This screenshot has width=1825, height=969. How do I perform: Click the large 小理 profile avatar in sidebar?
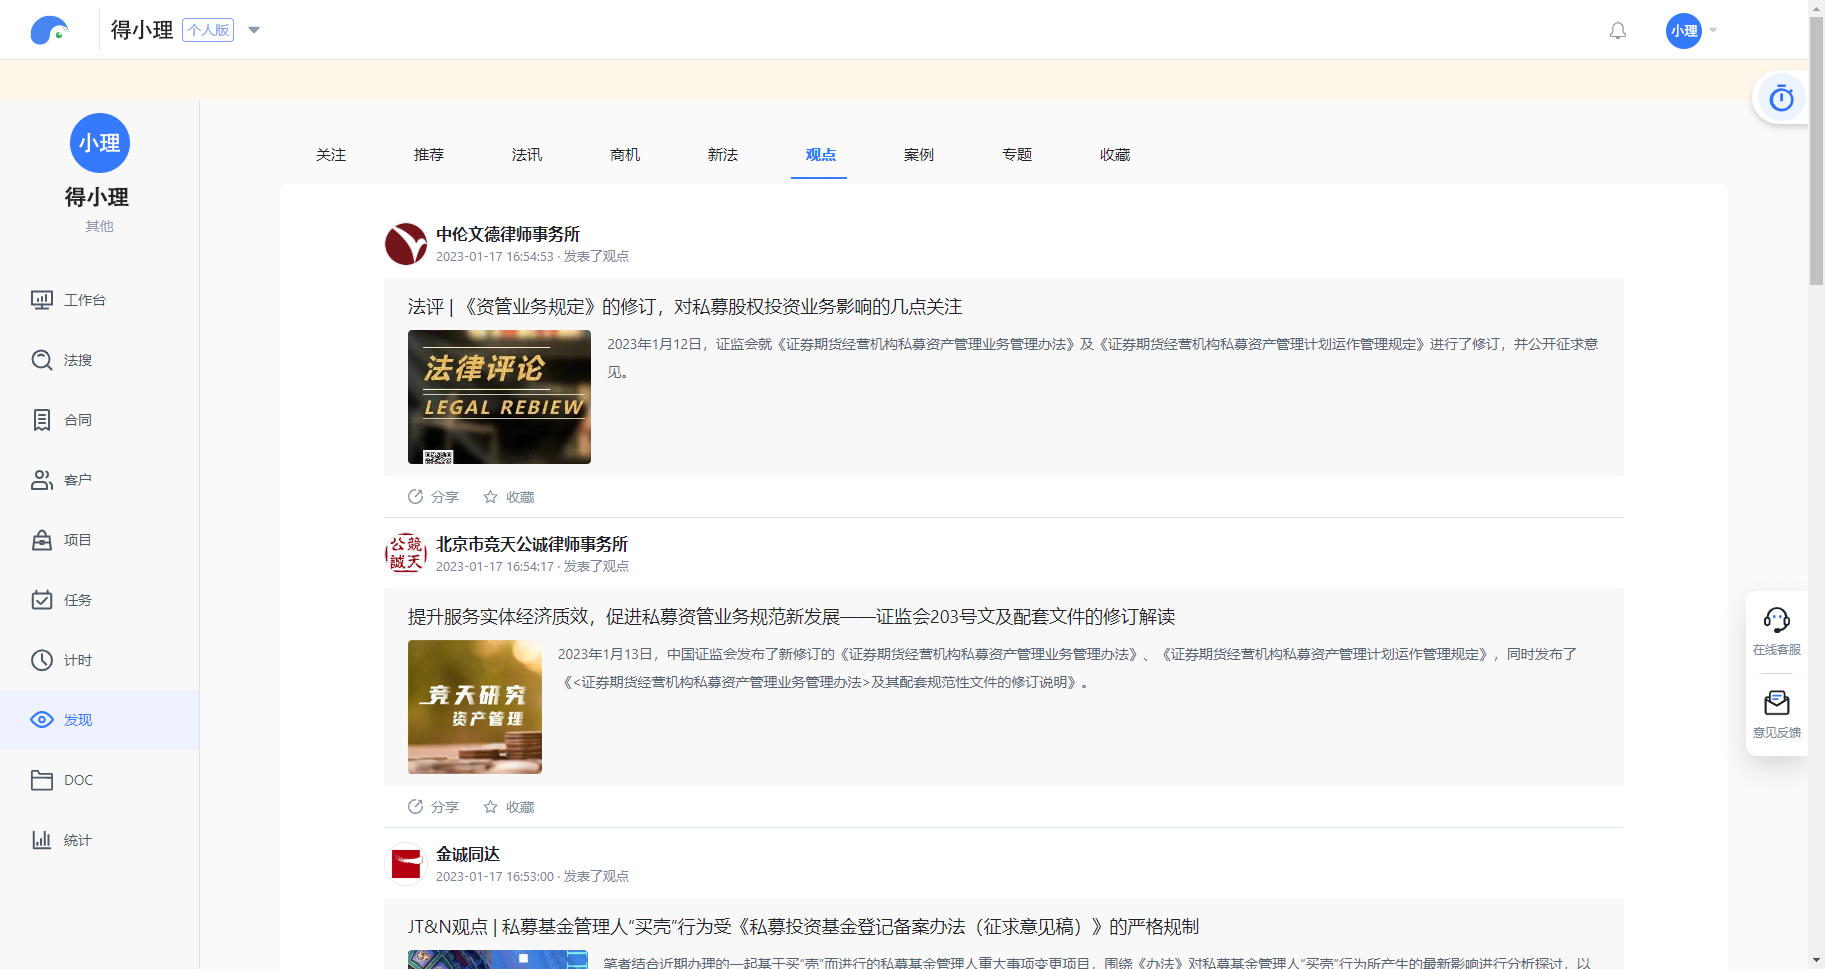click(99, 143)
